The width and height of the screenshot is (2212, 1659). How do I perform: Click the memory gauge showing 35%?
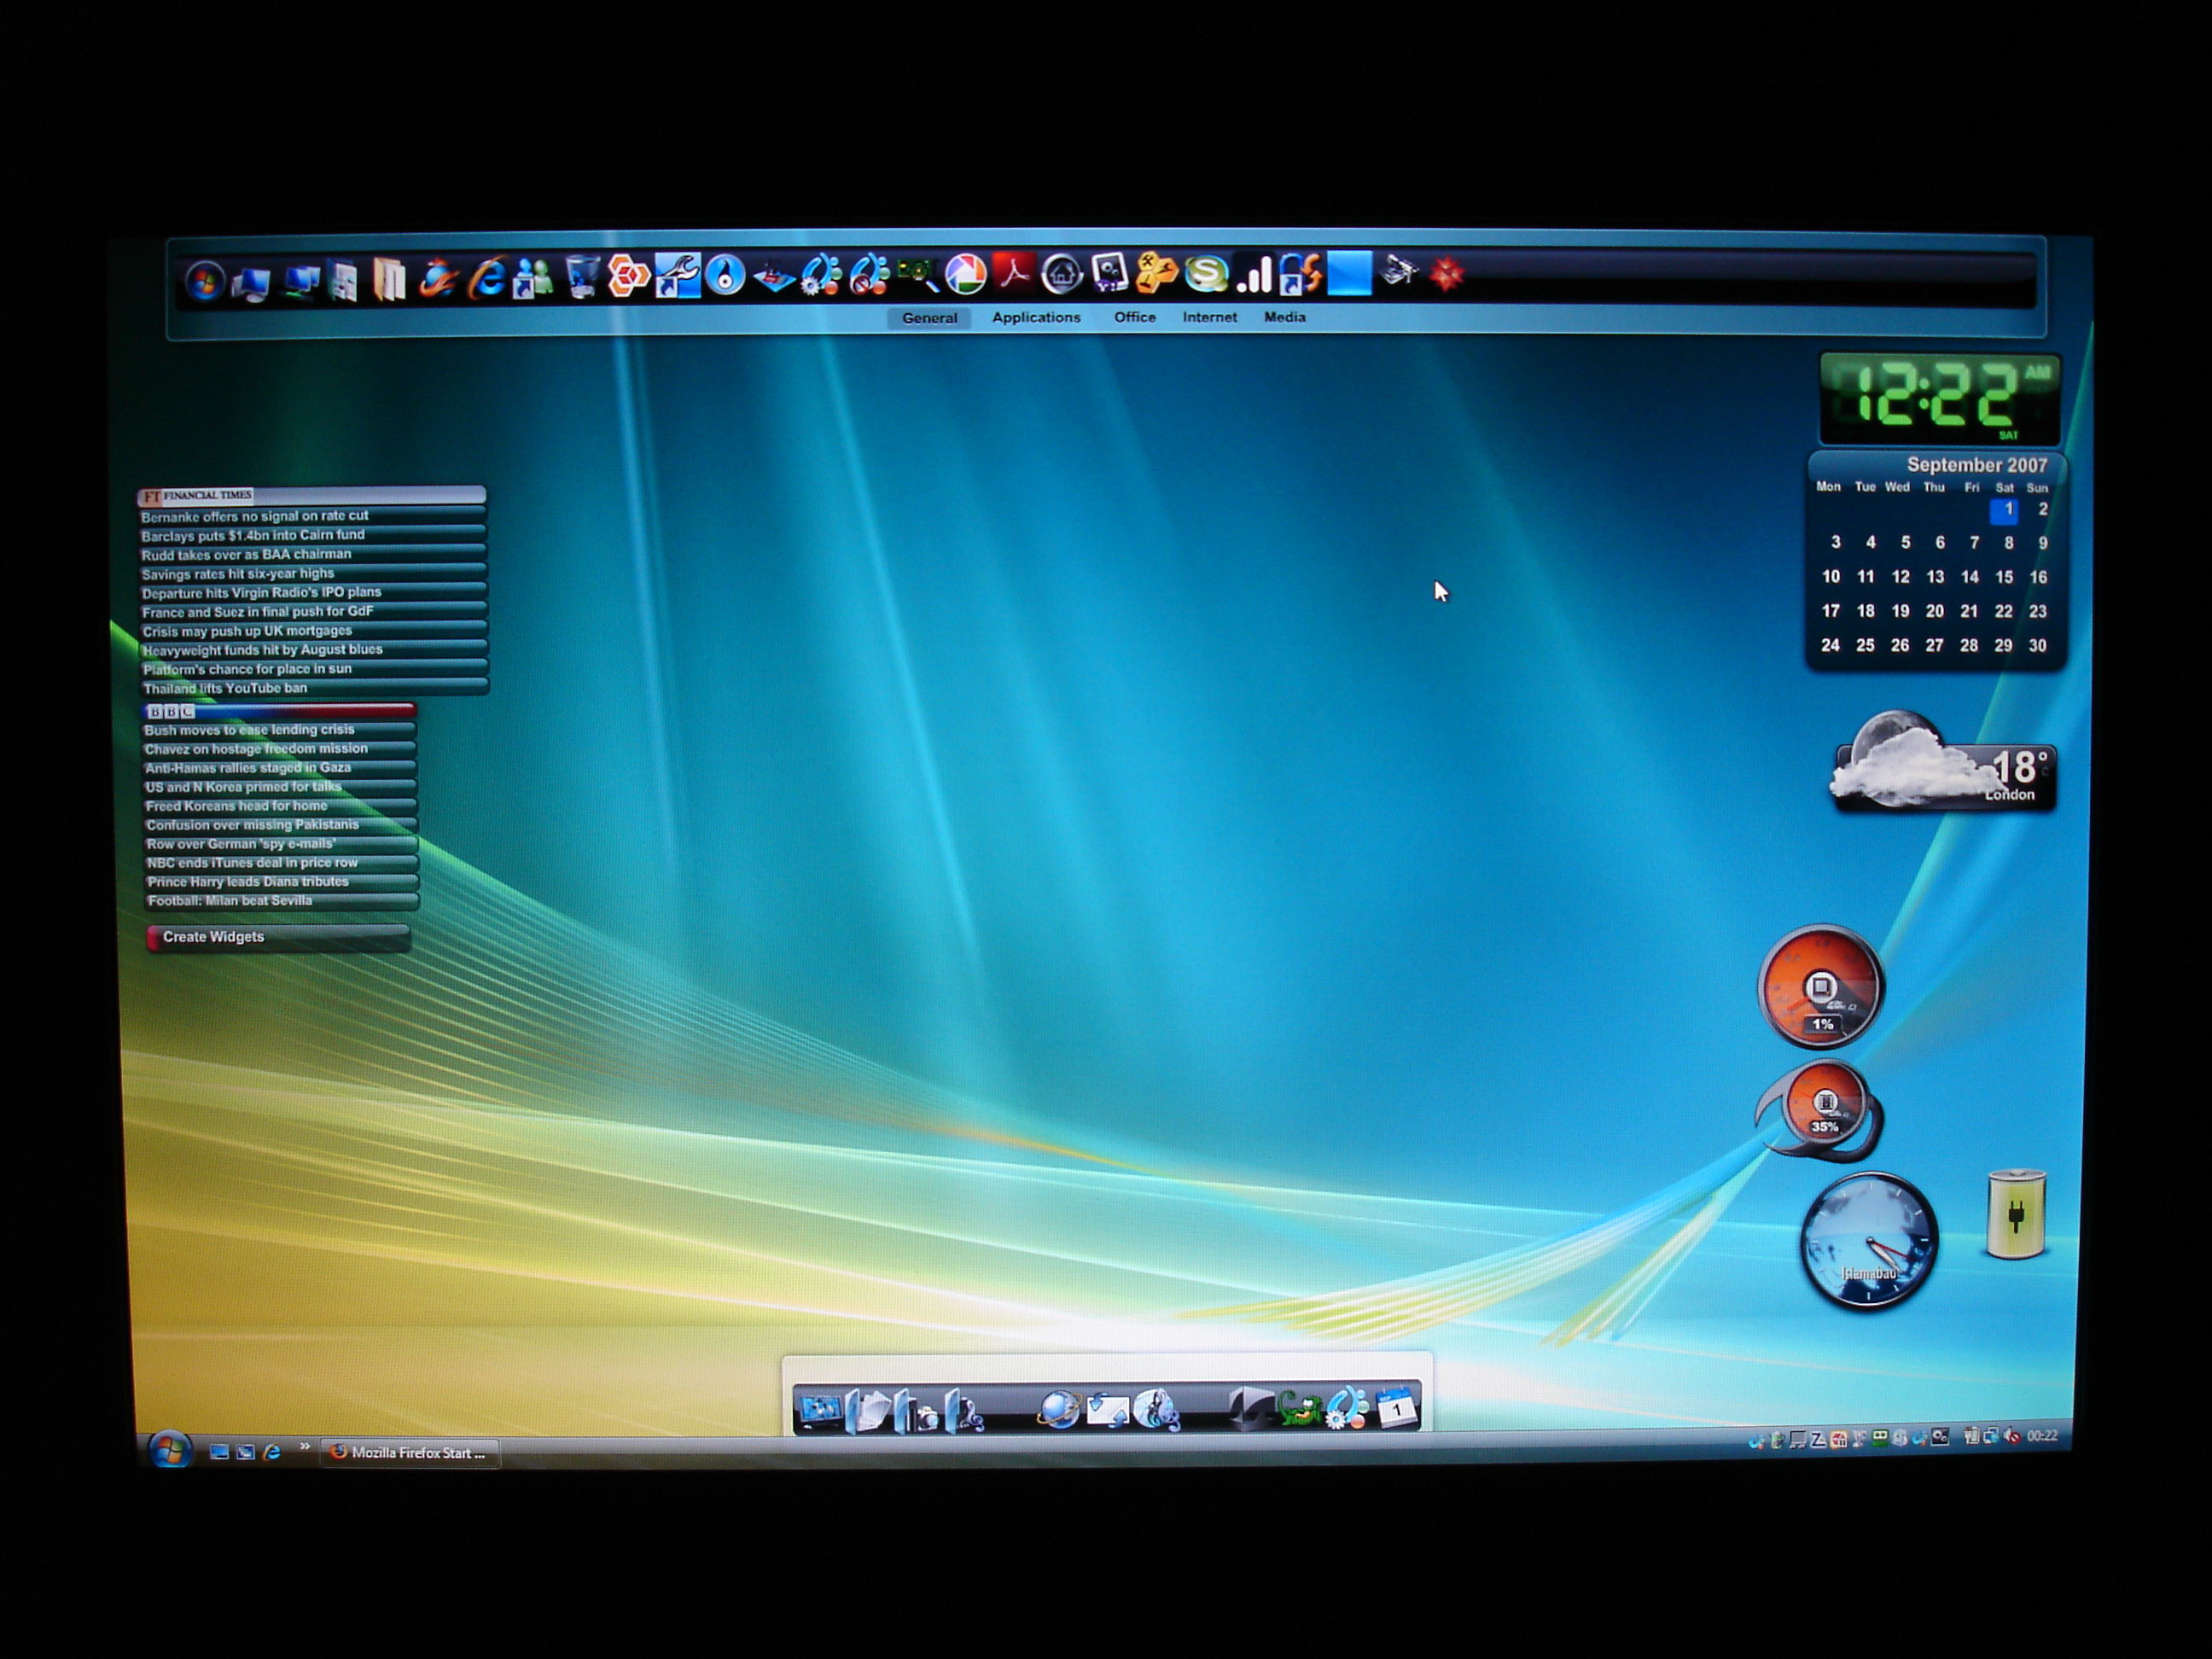click(1821, 1111)
